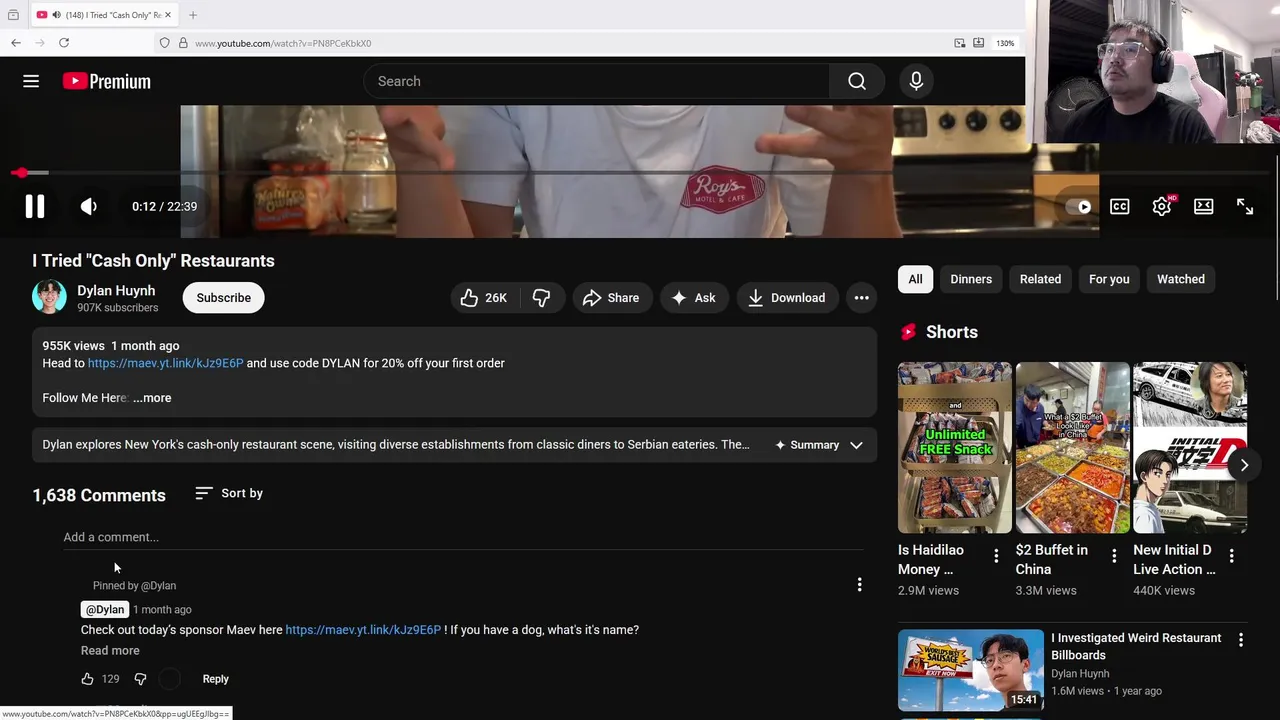Mute the tab via its speaker icon

(x=56, y=15)
